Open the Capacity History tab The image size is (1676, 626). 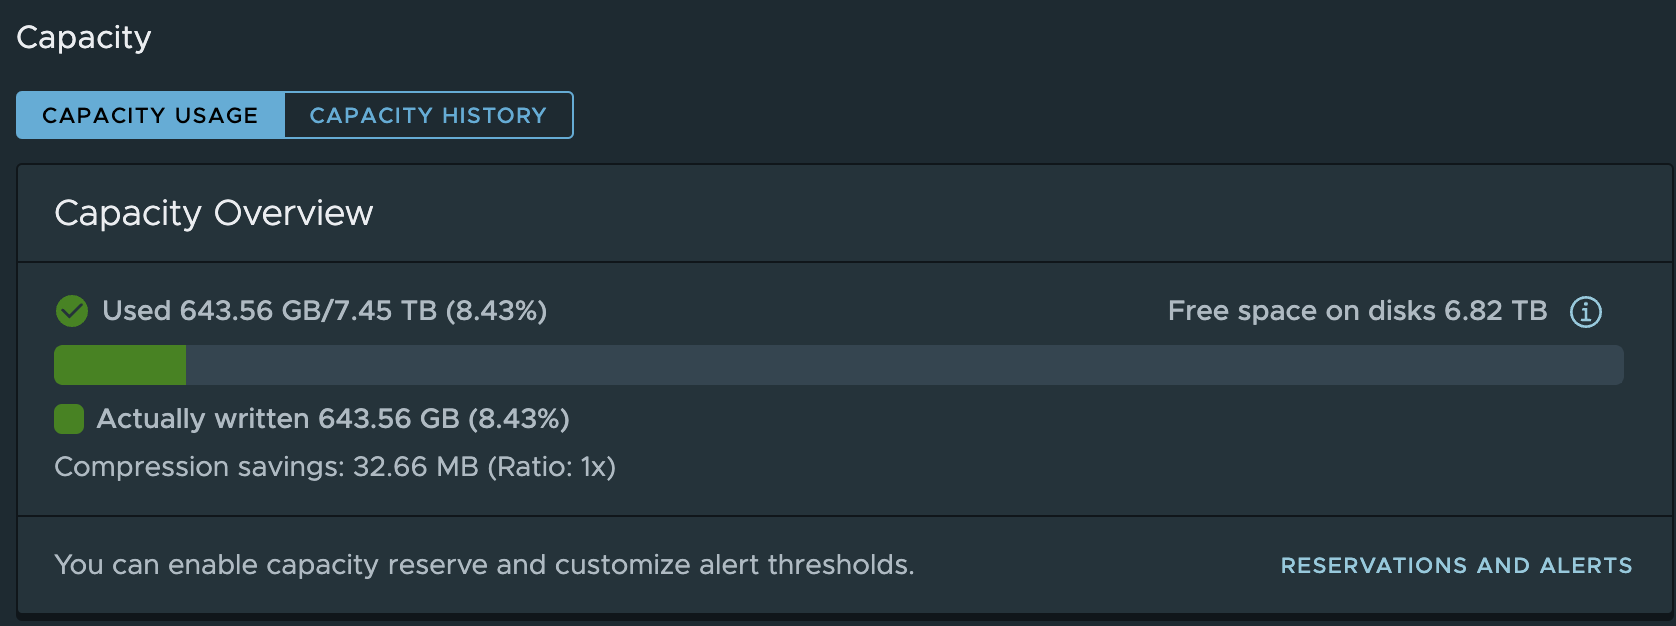point(428,116)
